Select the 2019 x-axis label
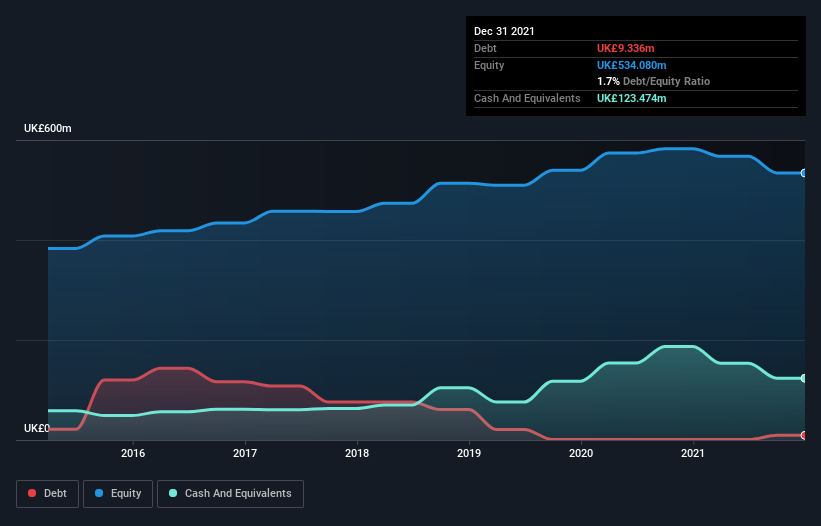Viewport: 821px width, 526px height. [x=469, y=453]
